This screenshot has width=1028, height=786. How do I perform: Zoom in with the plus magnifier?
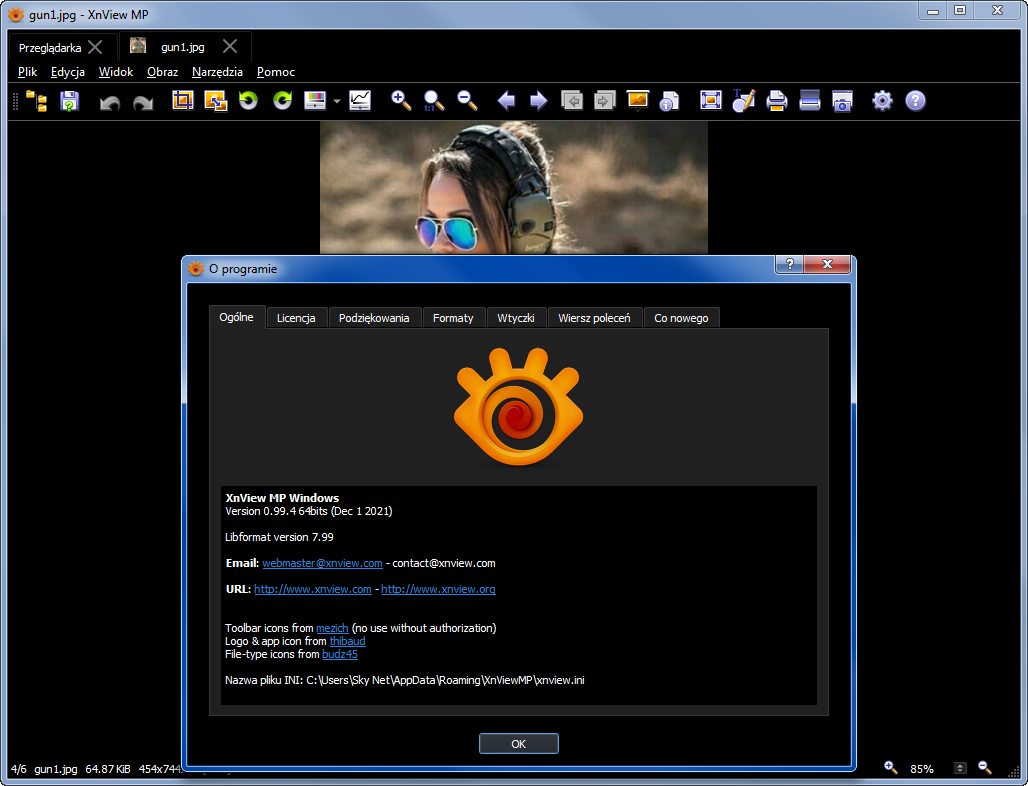pos(401,100)
